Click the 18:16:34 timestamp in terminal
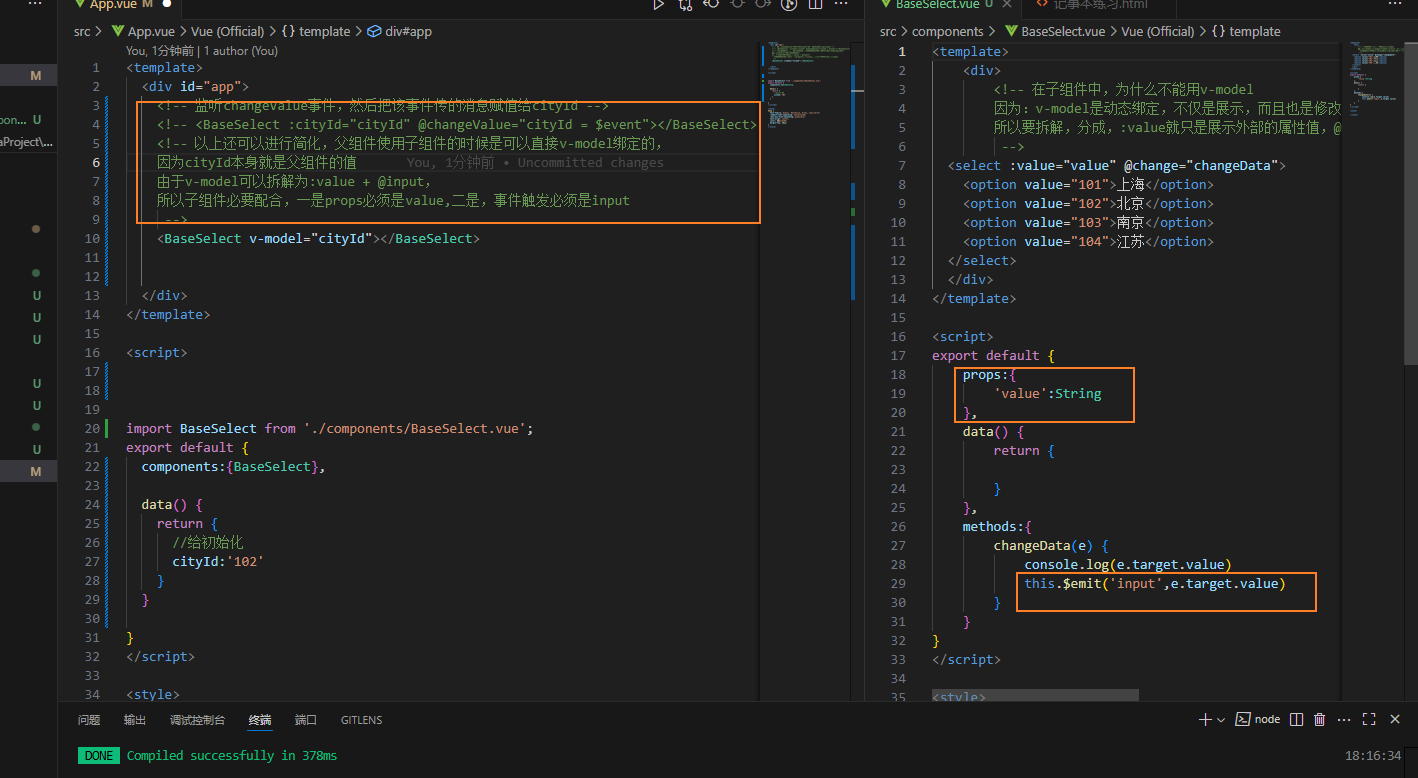Viewport: 1418px width, 778px height. pos(1374,756)
